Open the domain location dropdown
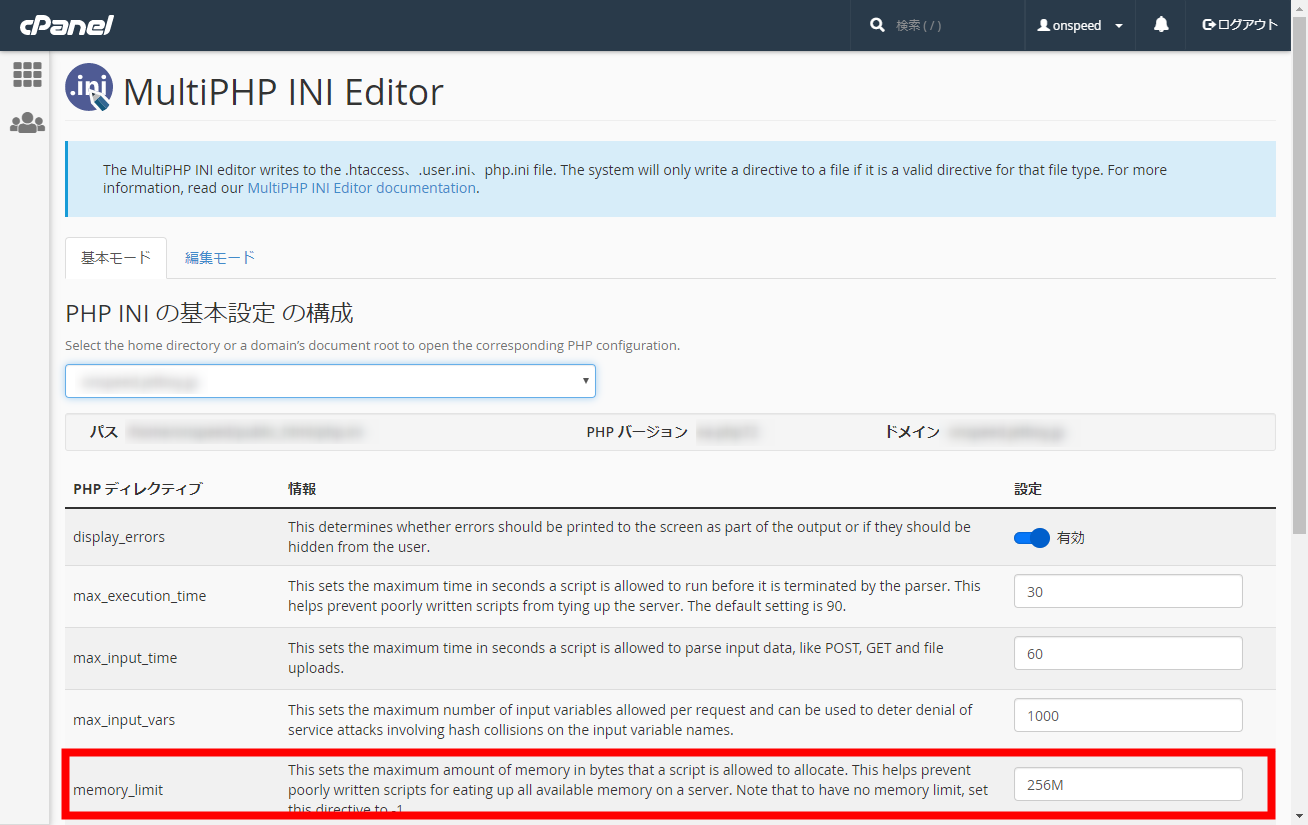1308x825 pixels. tap(330, 381)
